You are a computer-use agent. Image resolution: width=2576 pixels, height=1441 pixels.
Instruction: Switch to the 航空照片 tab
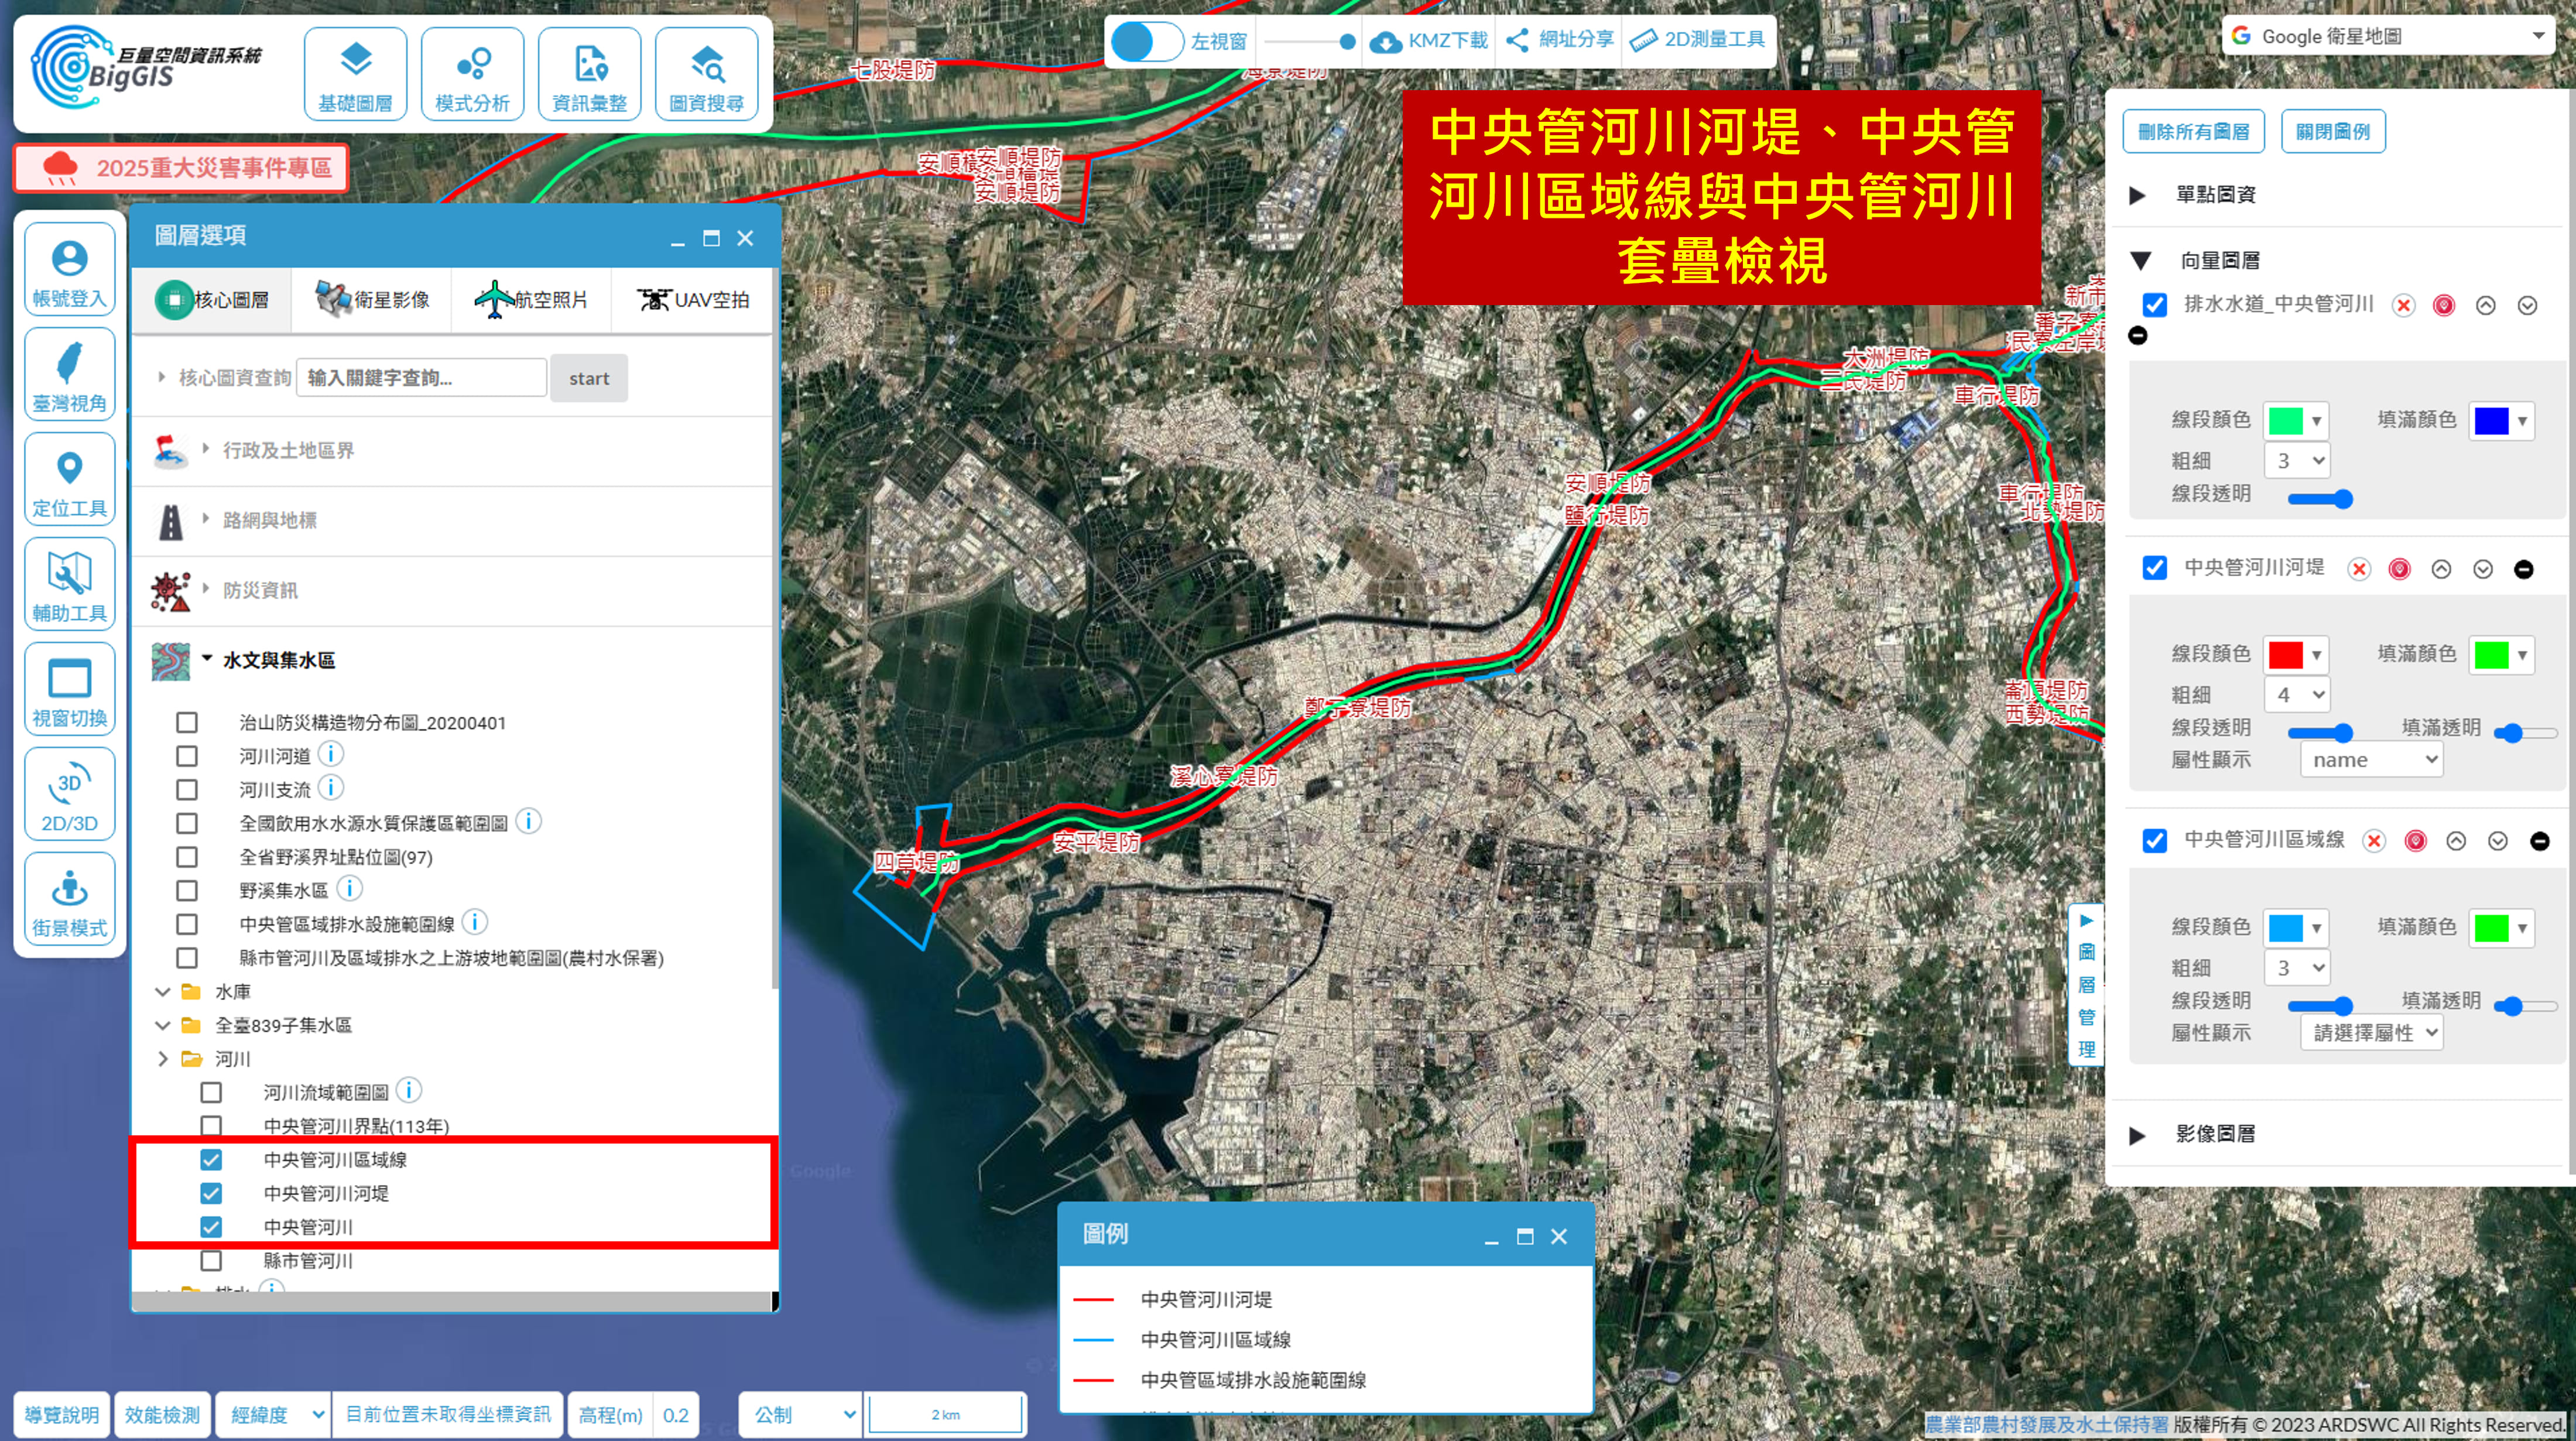coord(531,299)
